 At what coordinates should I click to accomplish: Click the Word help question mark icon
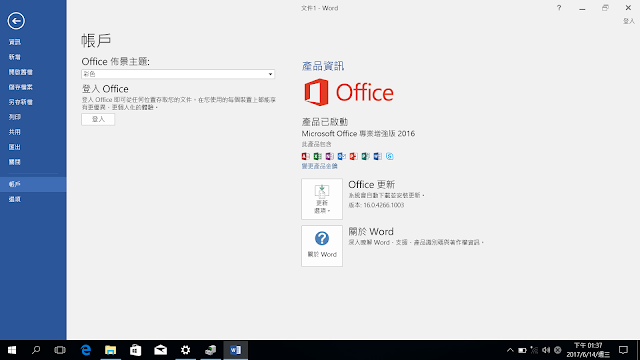pos(559,8)
